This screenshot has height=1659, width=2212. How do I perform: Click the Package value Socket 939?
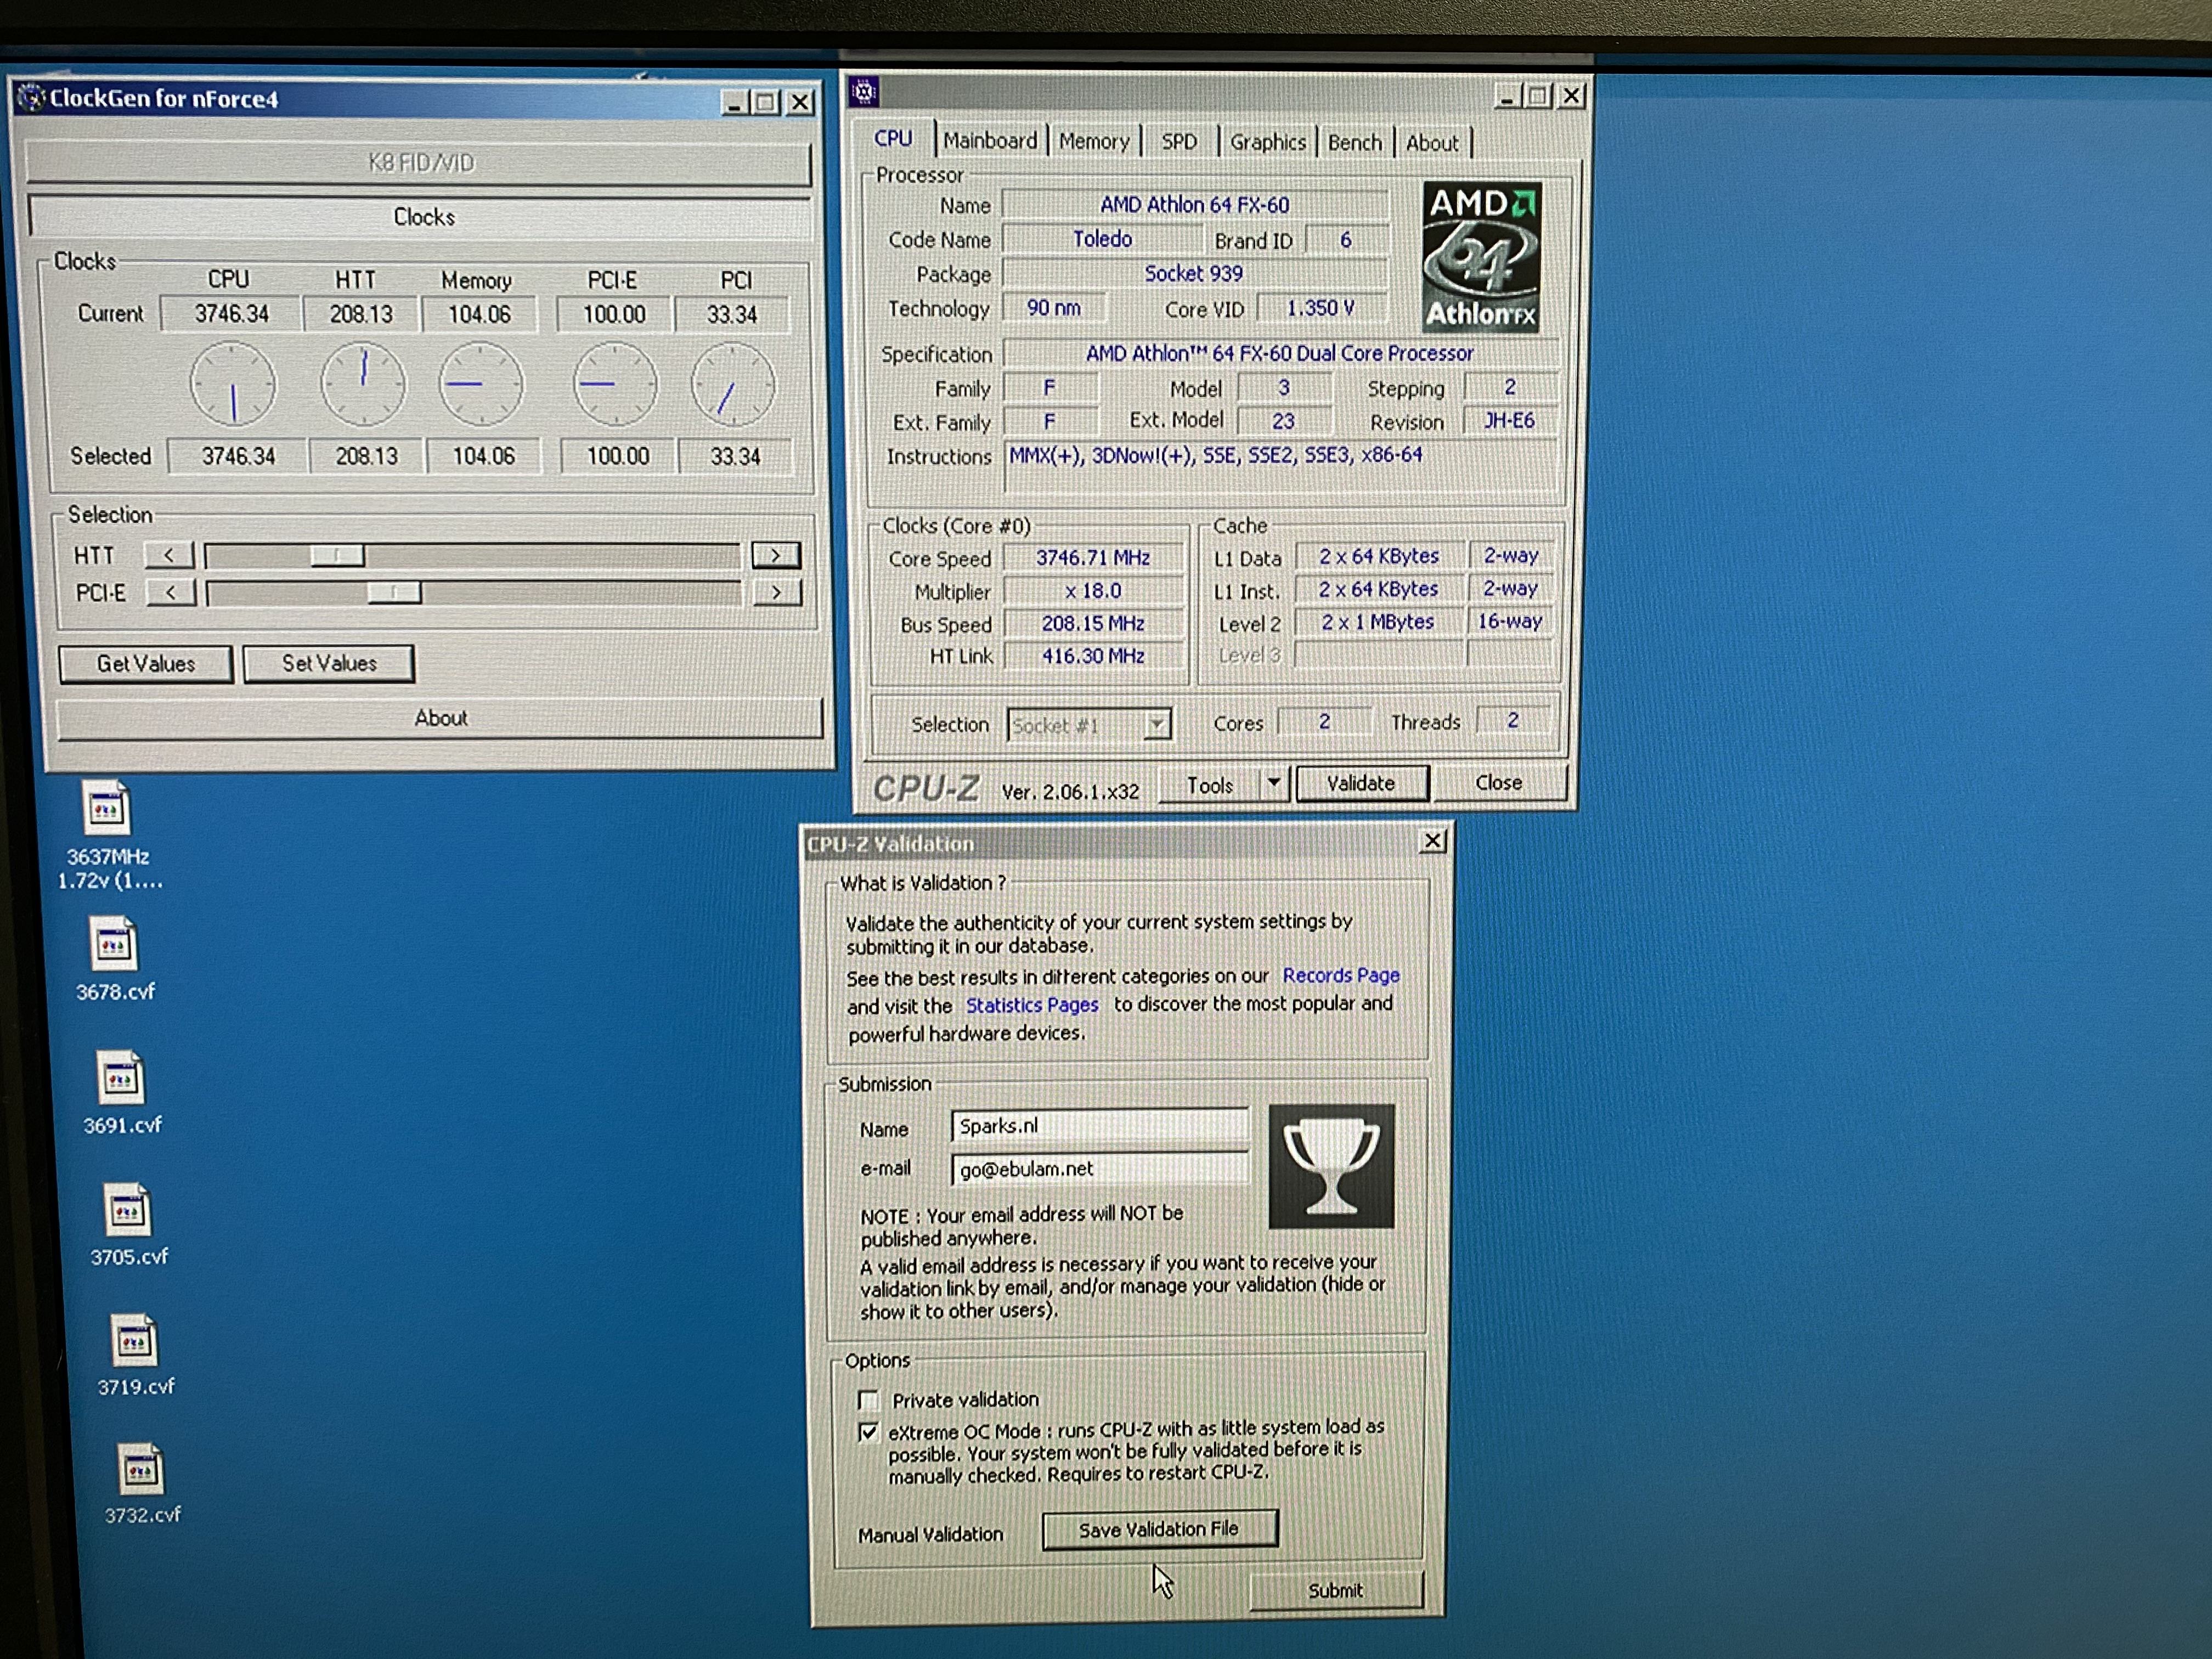click(x=1194, y=273)
